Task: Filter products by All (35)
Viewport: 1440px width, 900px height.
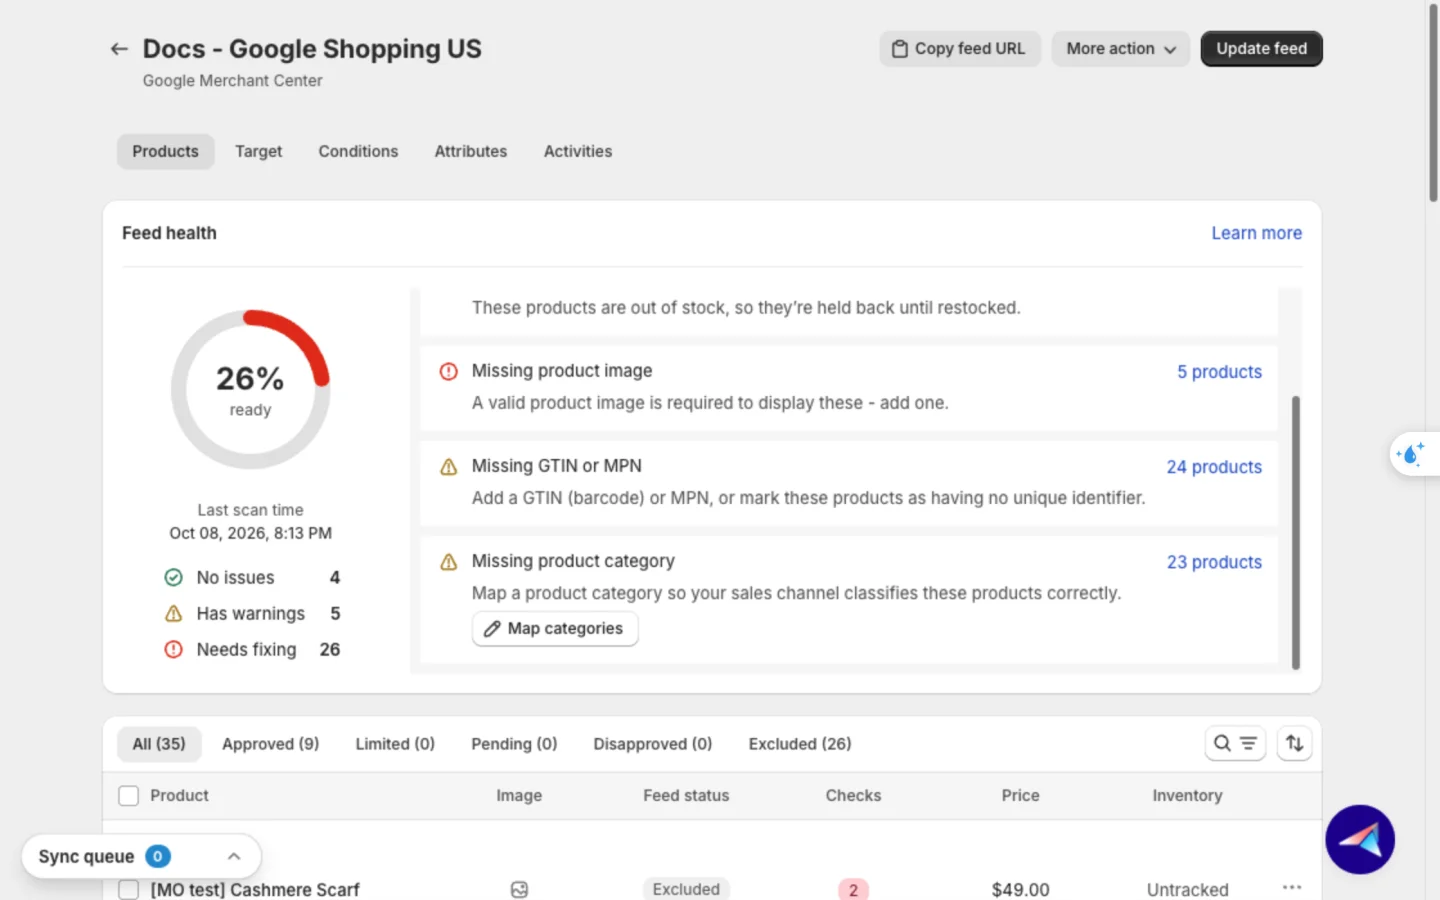Action: click(x=159, y=744)
